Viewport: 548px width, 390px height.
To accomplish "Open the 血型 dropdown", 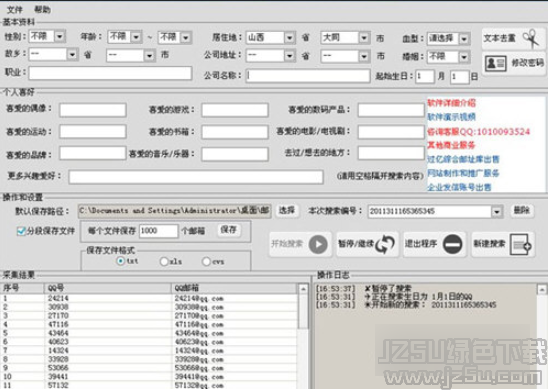I will pyautogui.click(x=464, y=38).
